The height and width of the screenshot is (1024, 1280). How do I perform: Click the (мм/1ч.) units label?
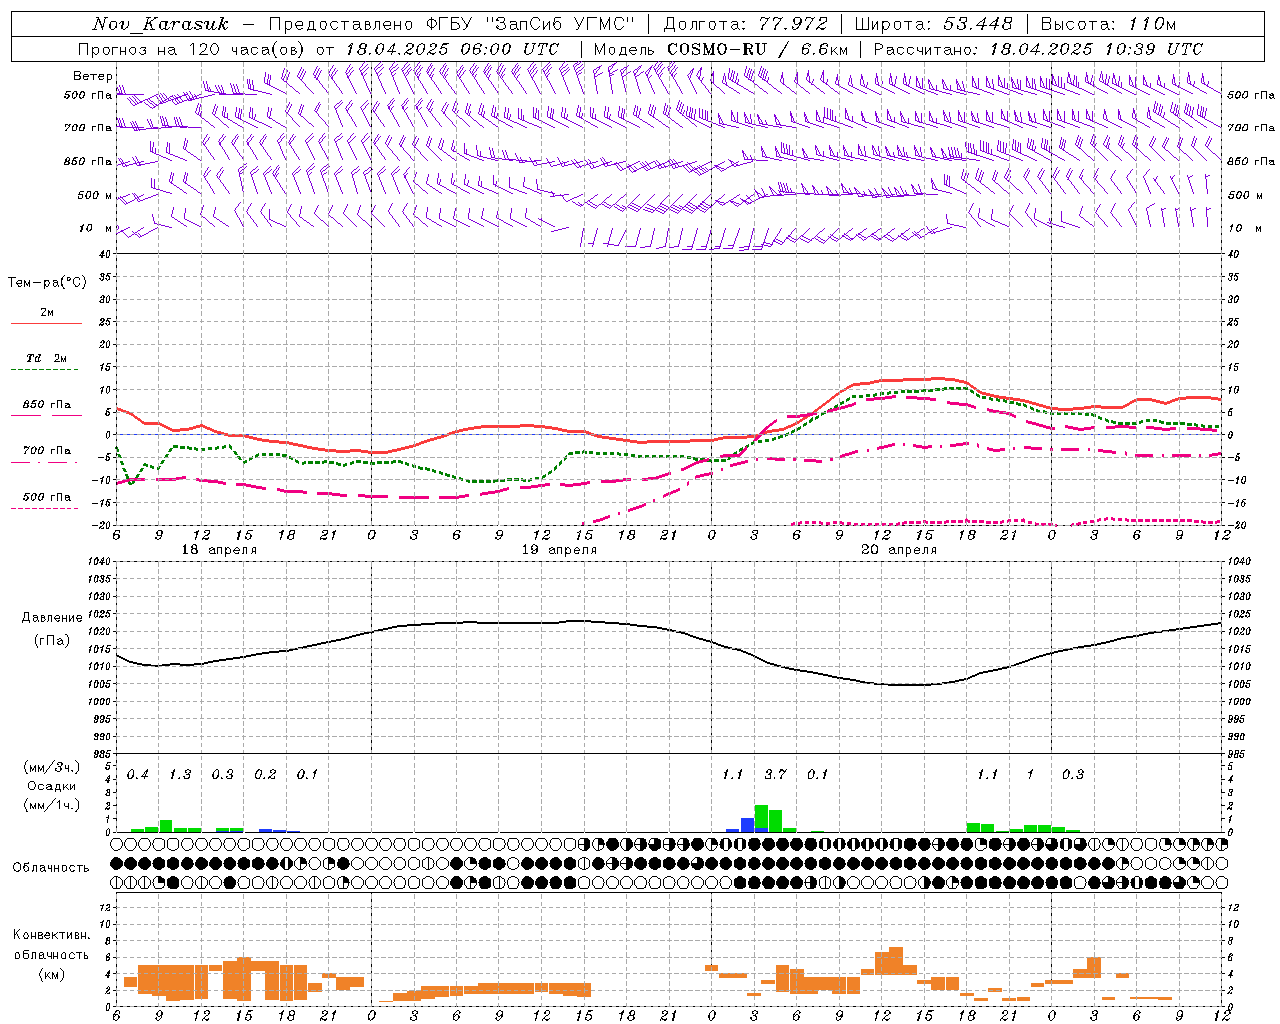coord(50,804)
